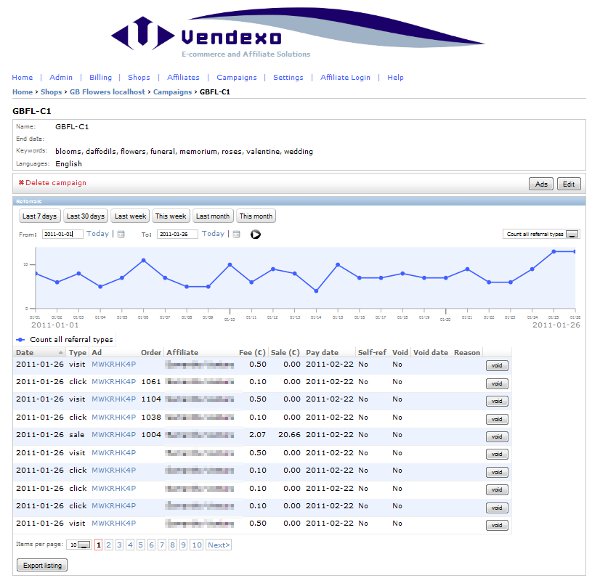
Task: Sort by the Void date column header
Action: [430, 352]
